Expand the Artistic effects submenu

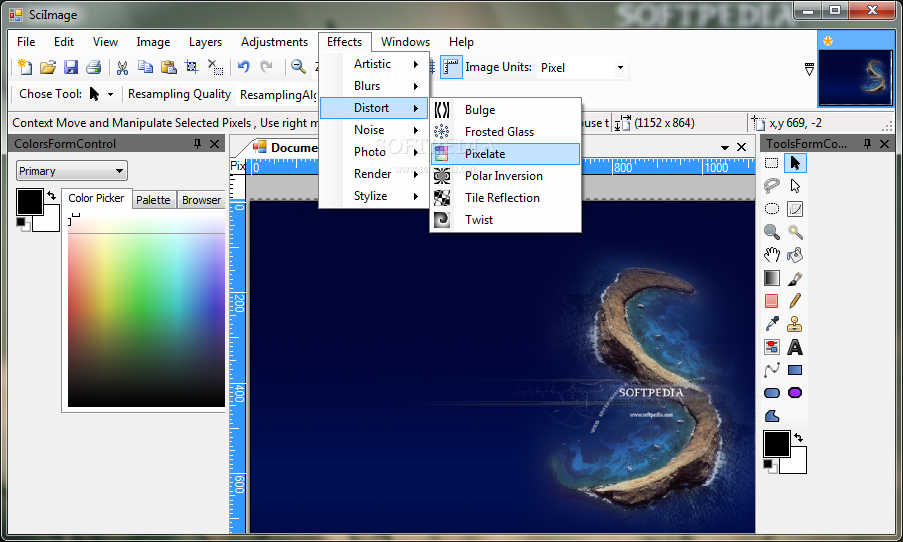pos(374,64)
